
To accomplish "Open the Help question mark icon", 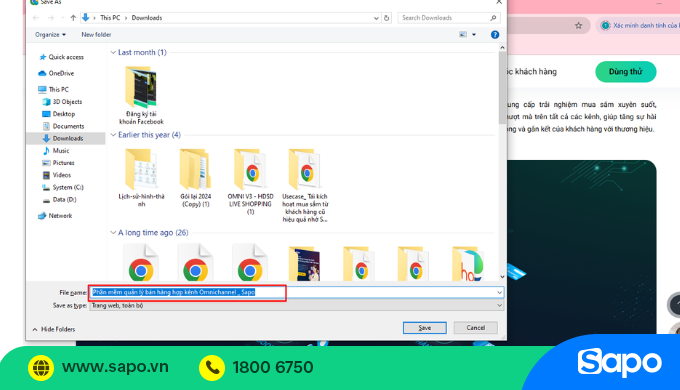I will (494, 35).
